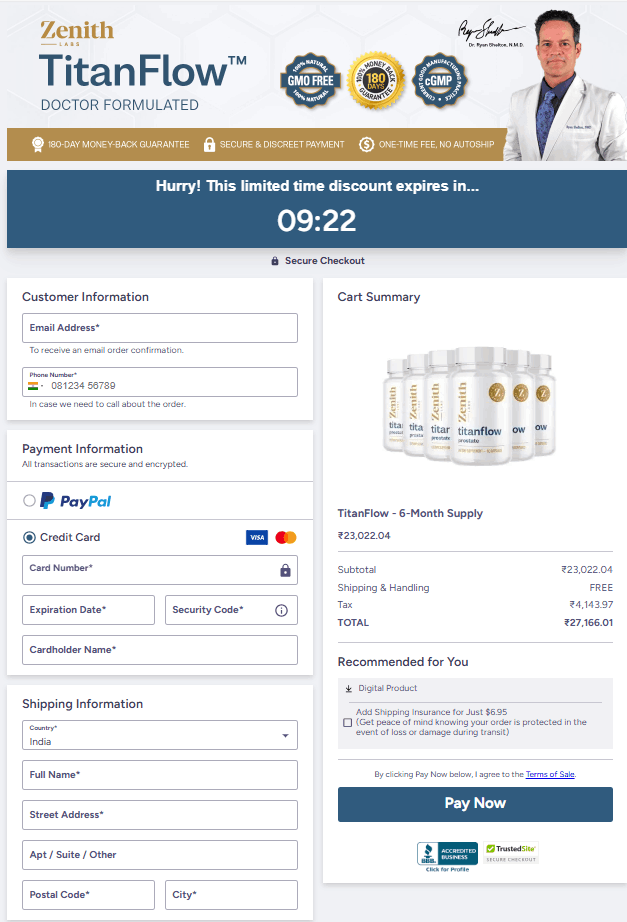Click the Zenith Labs logo
This screenshot has width=627, height=922.
click(x=77, y=33)
